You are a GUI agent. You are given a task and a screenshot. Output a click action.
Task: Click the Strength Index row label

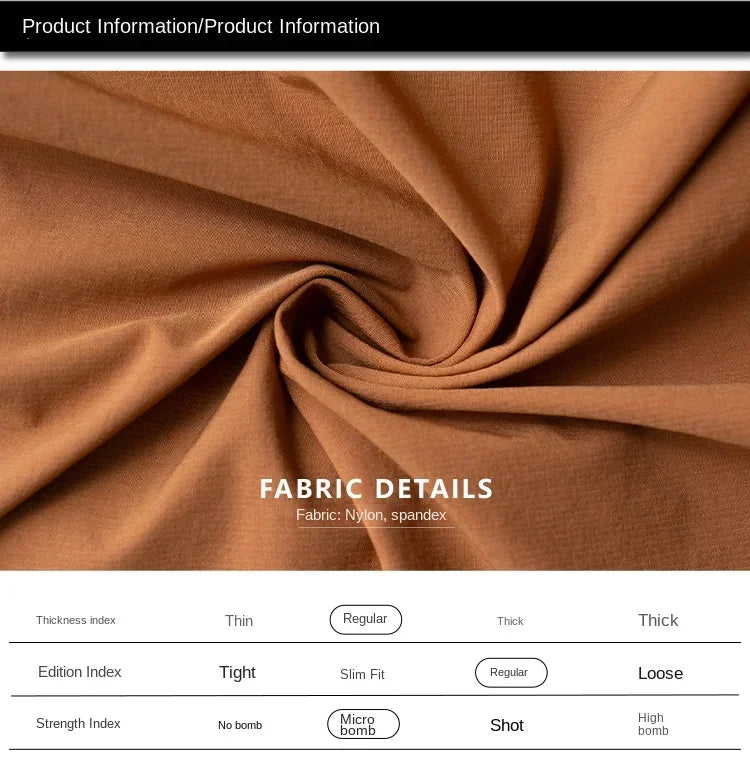(x=78, y=723)
